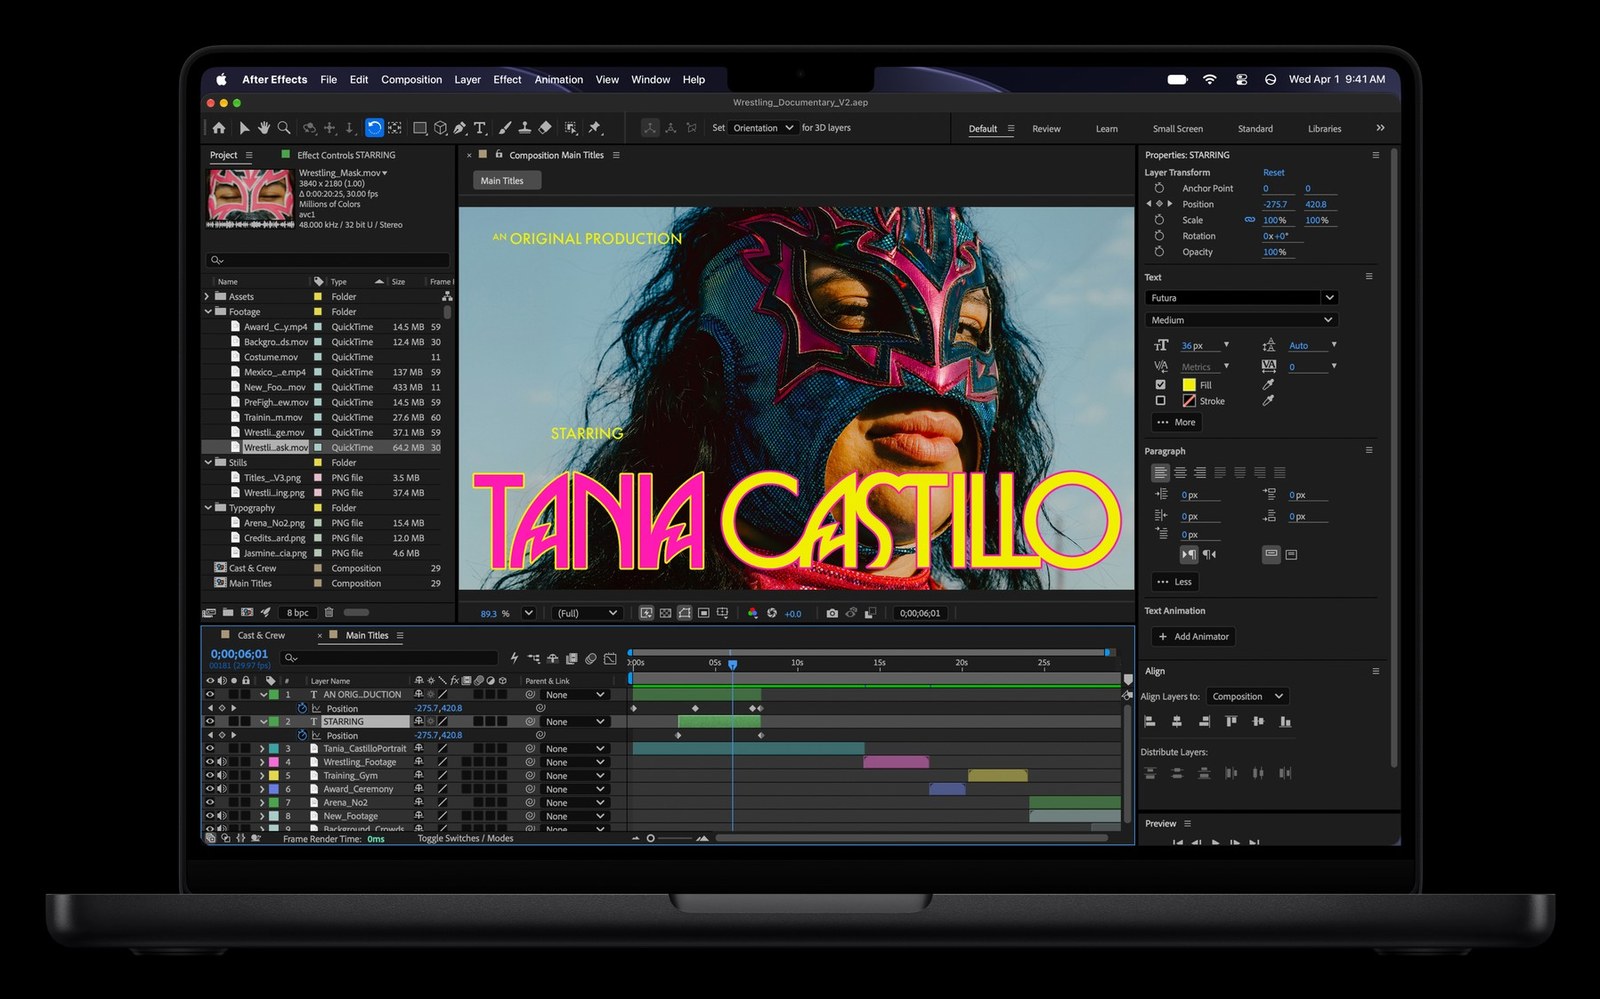Click the timeline zoom slider
This screenshot has height=999, width=1600.
click(x=670, y=838)
